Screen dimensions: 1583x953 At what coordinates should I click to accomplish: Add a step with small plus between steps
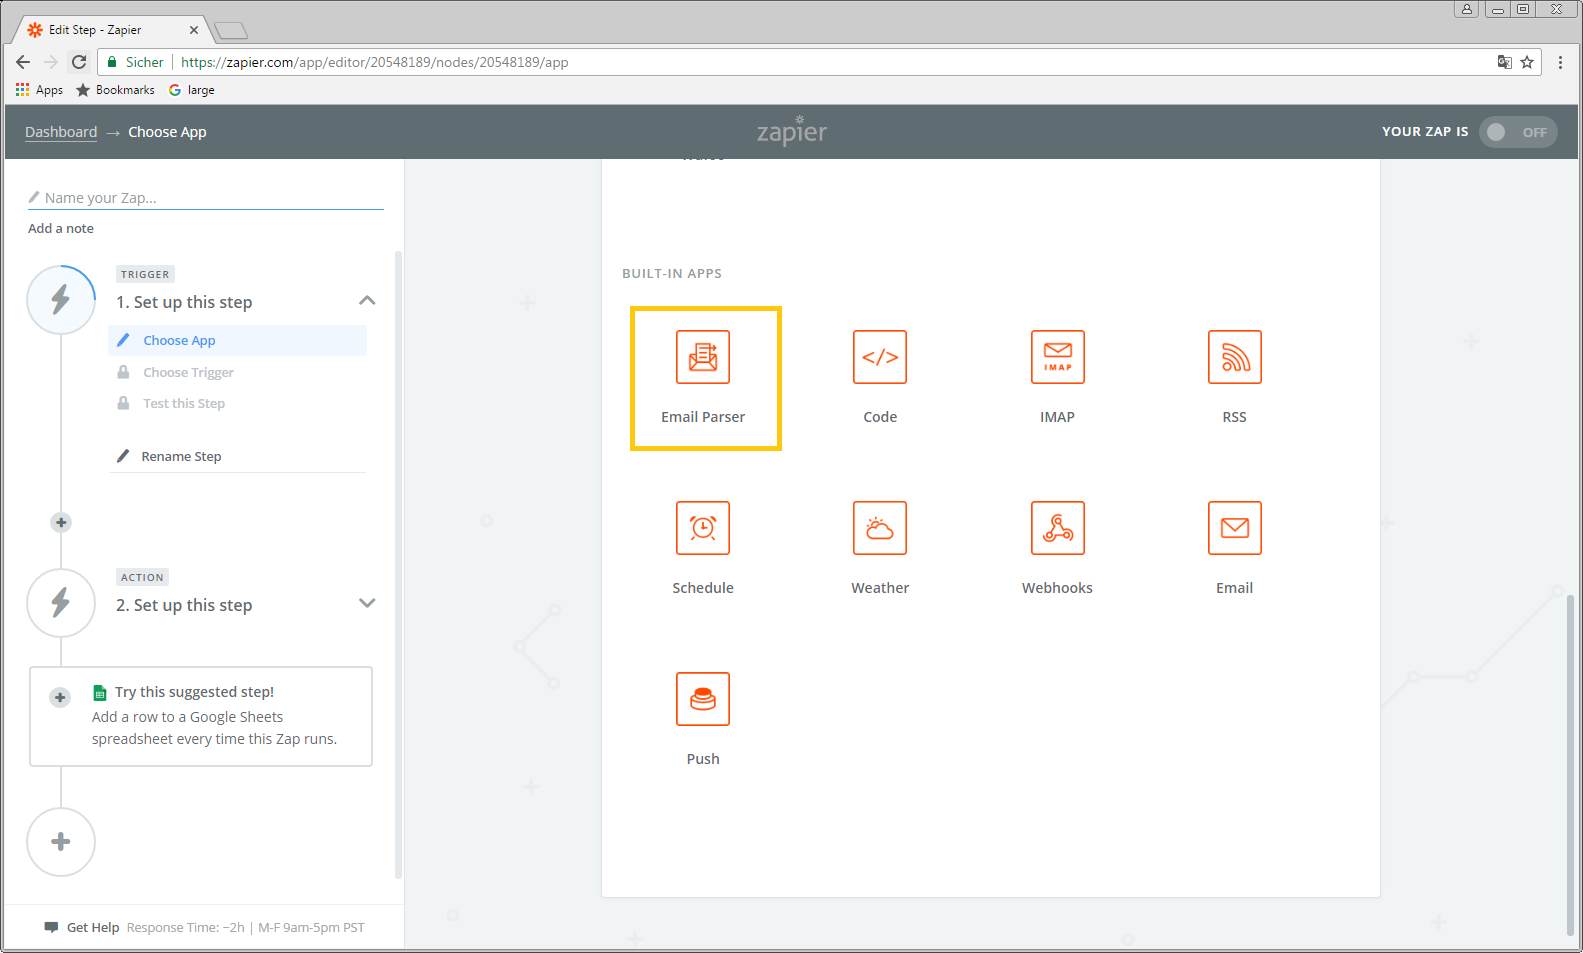pos(61,523)
